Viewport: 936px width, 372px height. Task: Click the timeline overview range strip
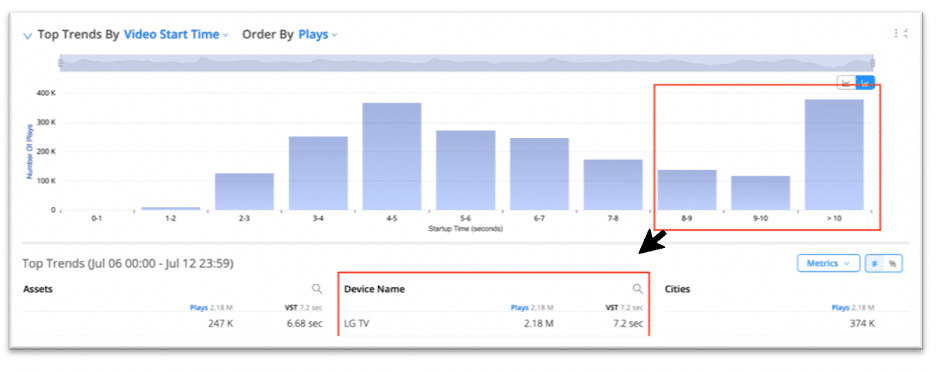tap(466, 63)
